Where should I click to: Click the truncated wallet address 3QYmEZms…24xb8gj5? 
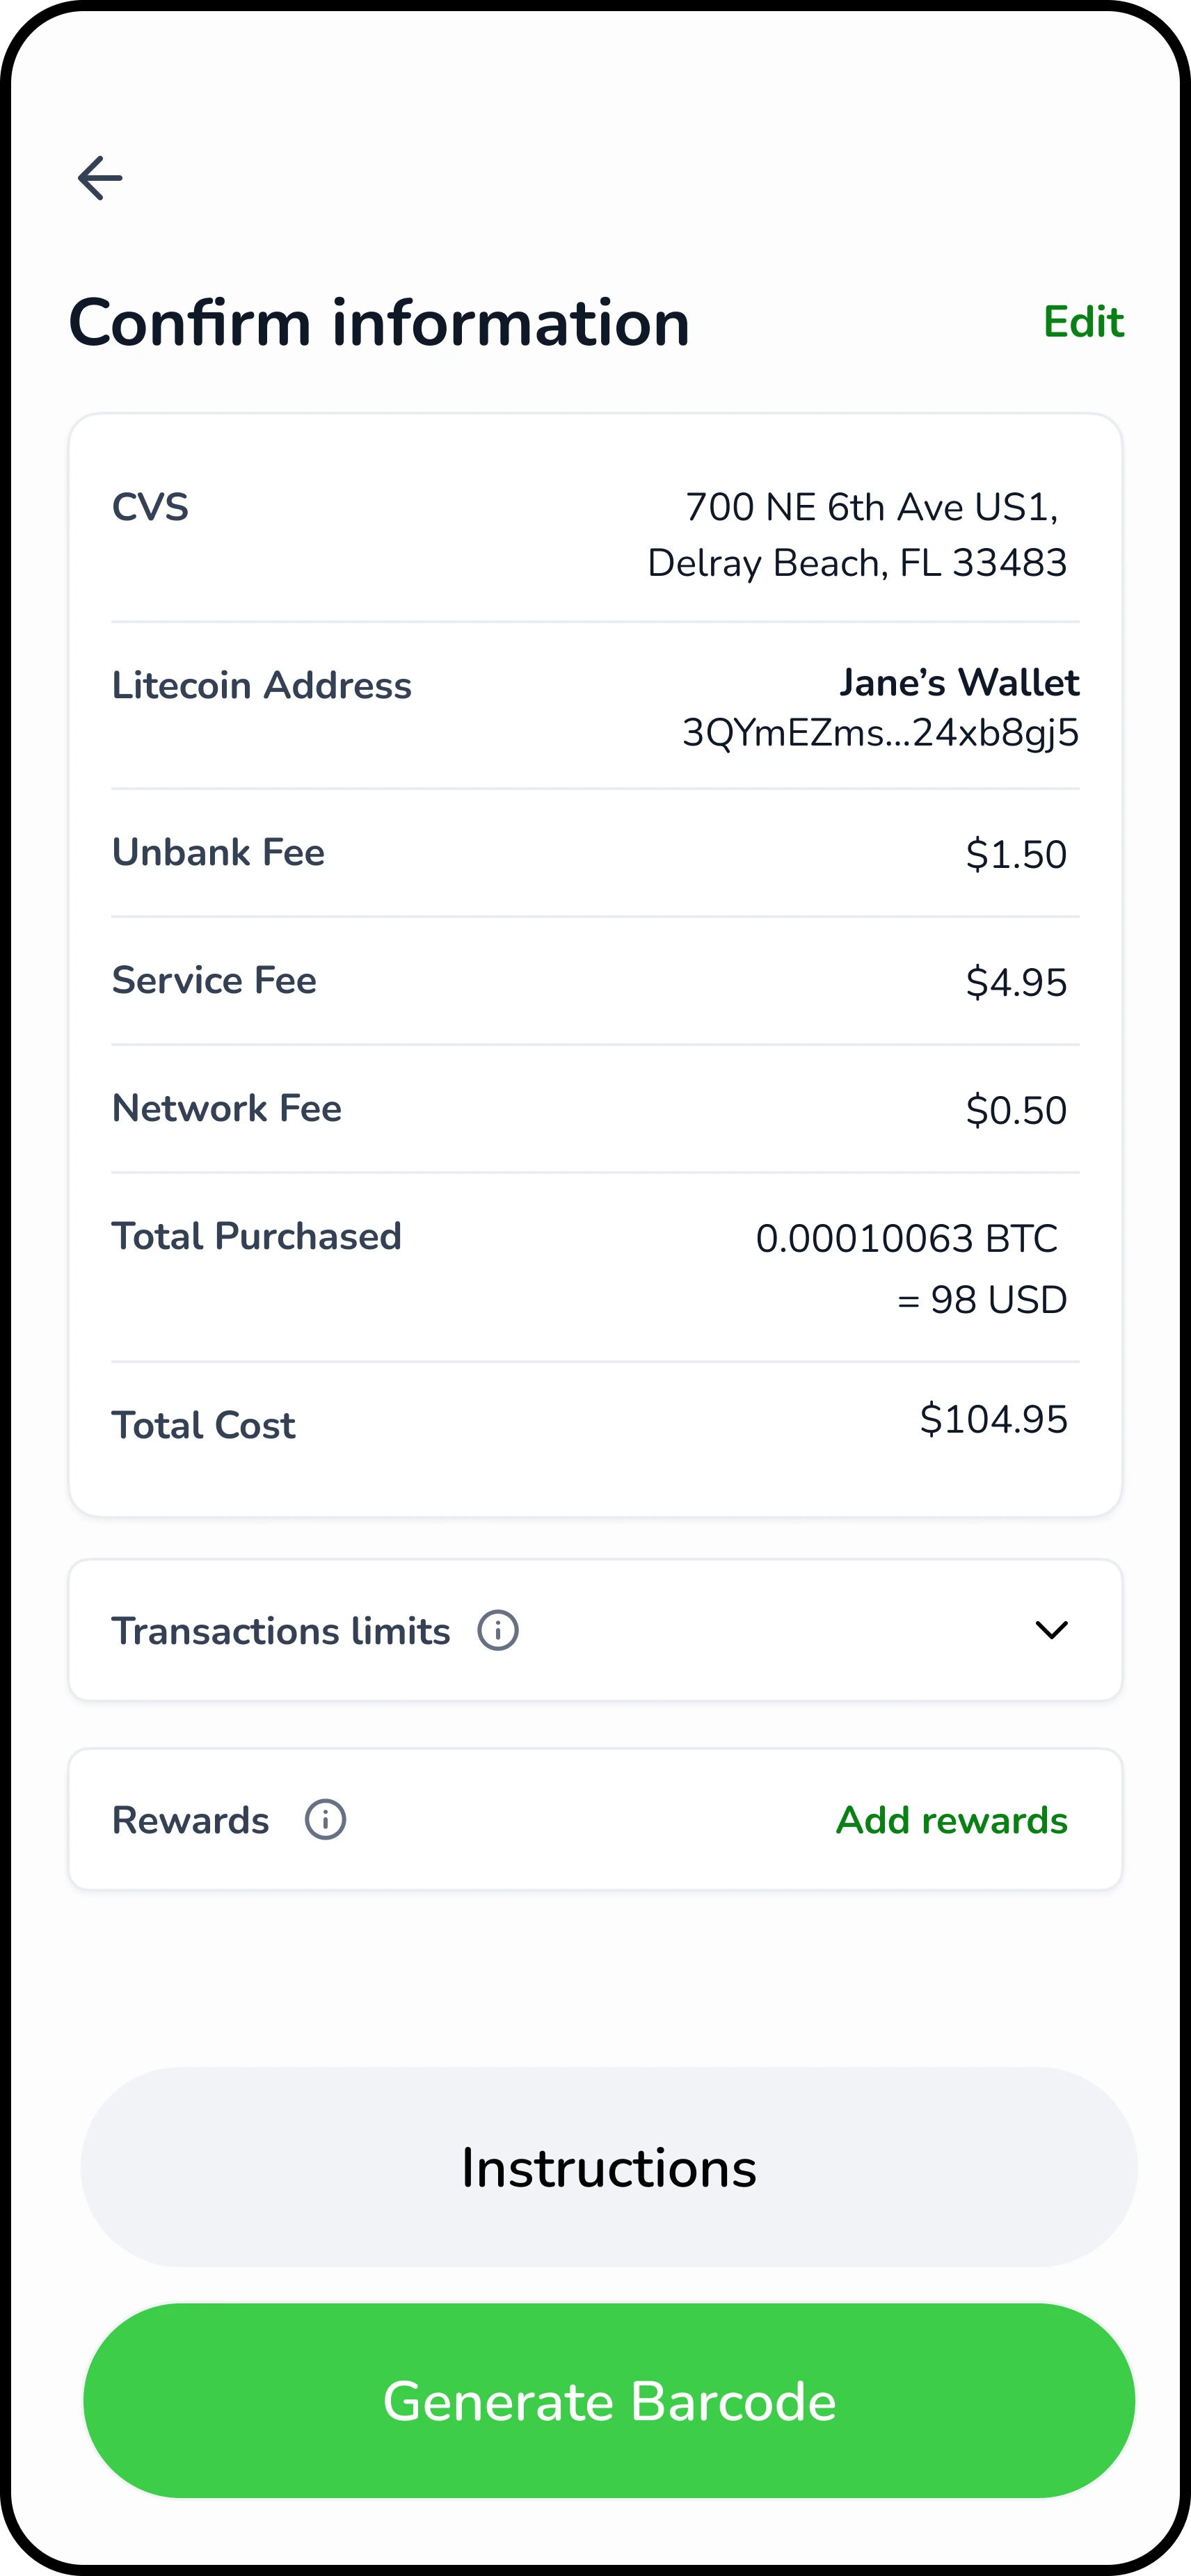[880, 733]
